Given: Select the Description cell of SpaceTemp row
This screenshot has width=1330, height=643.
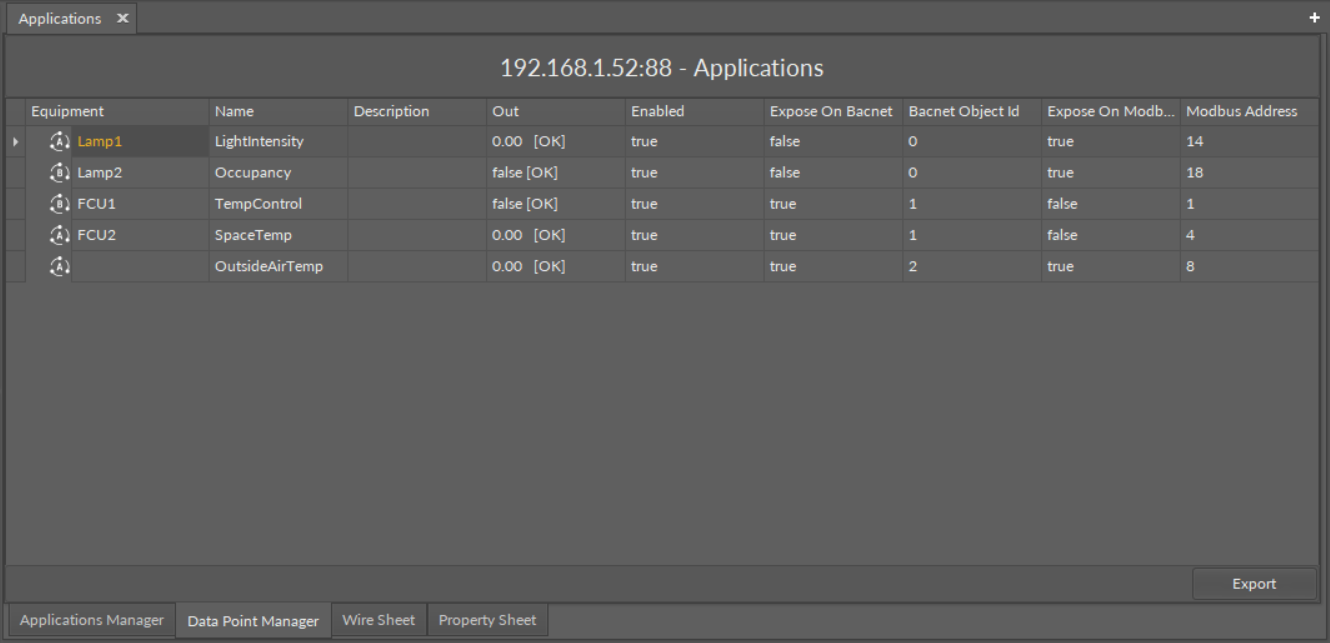Looking at the screenshot, I should [416, 235].
